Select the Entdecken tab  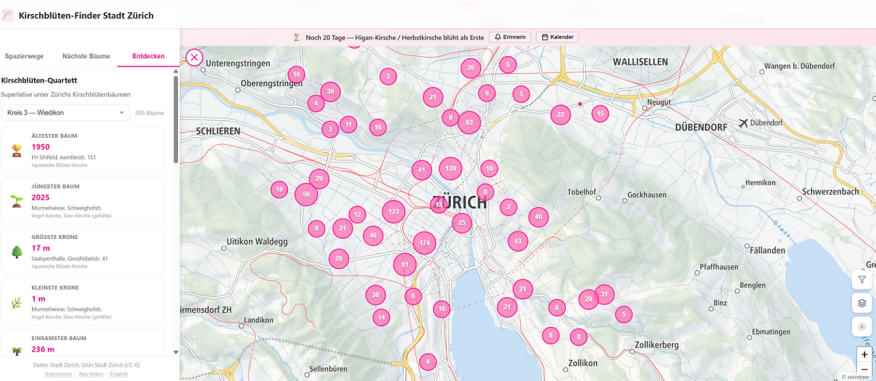pos(148,56)
